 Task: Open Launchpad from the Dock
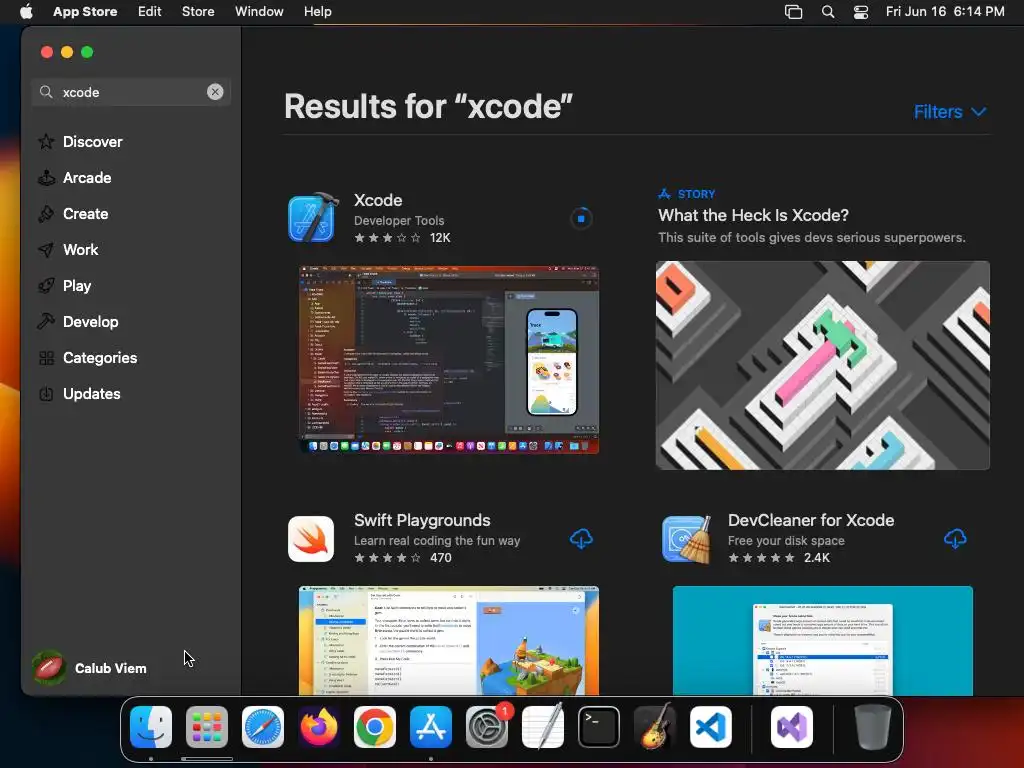207,727
